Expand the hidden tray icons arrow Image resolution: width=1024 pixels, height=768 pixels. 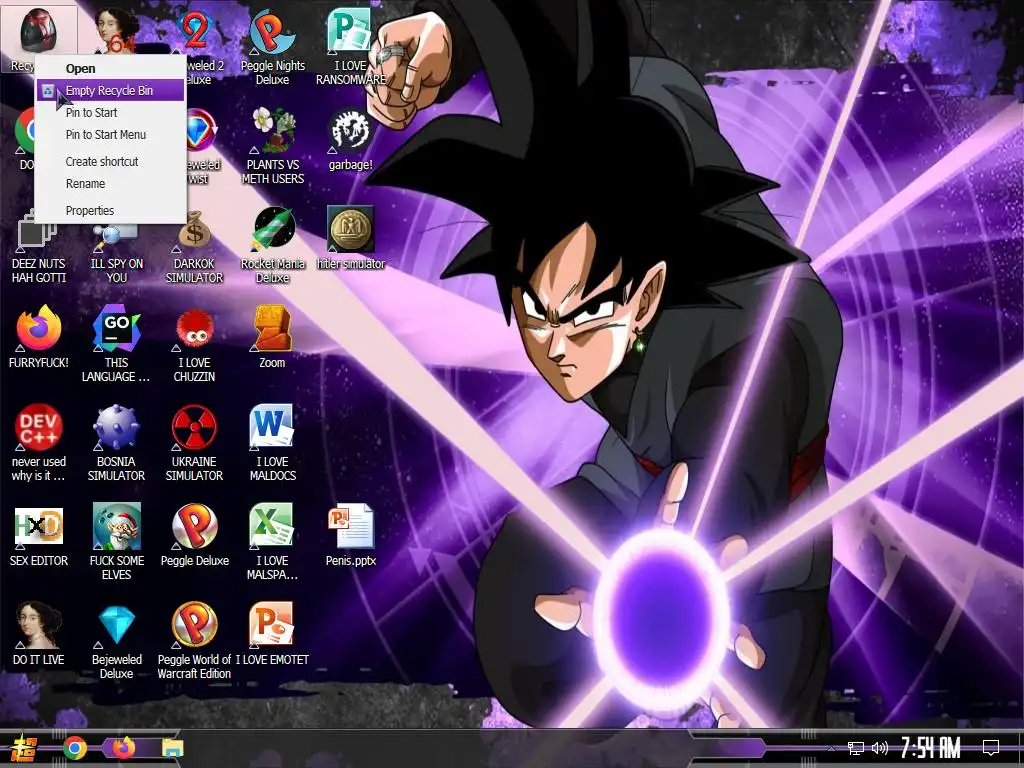coord(831,748)
